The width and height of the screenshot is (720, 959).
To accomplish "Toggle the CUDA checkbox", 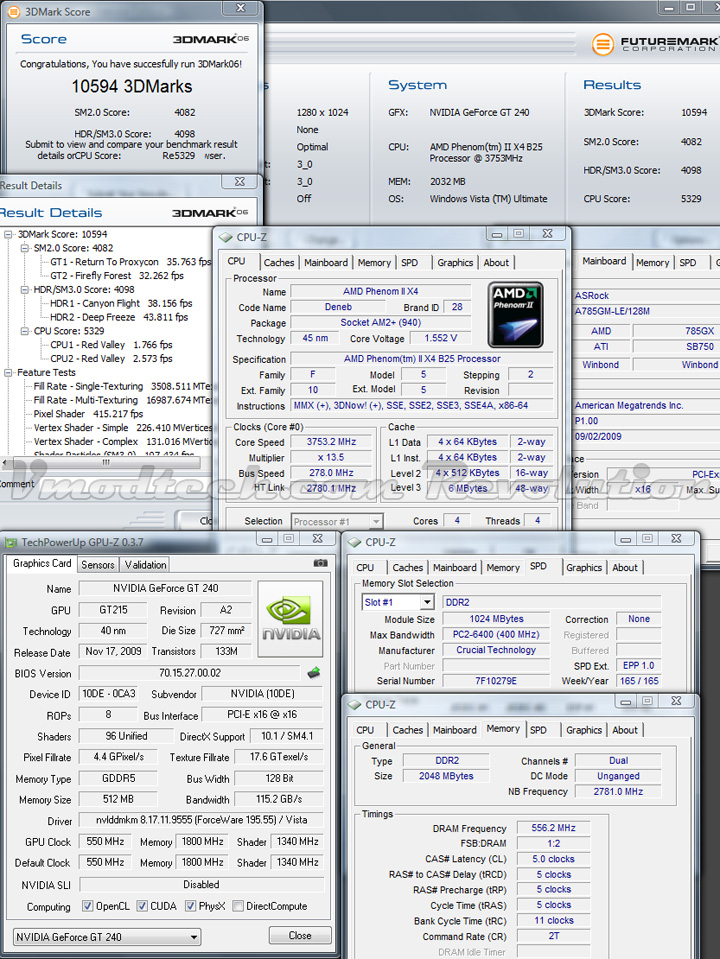I will (x=142, y=907).
